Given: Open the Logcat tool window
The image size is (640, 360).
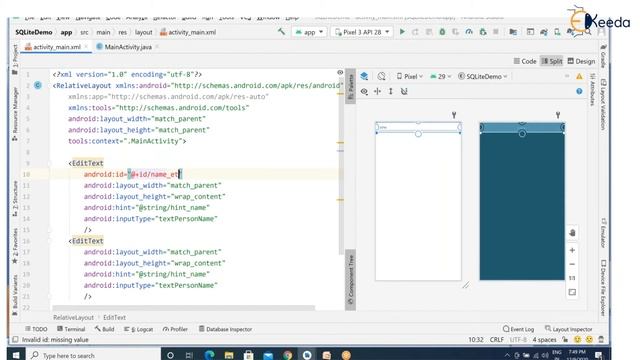Looking at the screenshot, I should pos(138,329).
